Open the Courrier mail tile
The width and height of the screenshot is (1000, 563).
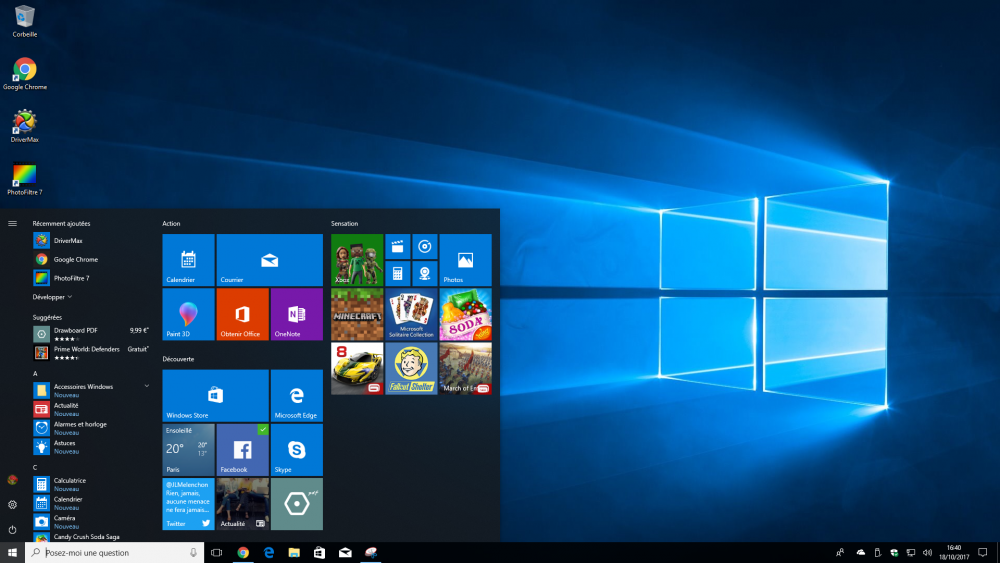[x=270, y=260]
